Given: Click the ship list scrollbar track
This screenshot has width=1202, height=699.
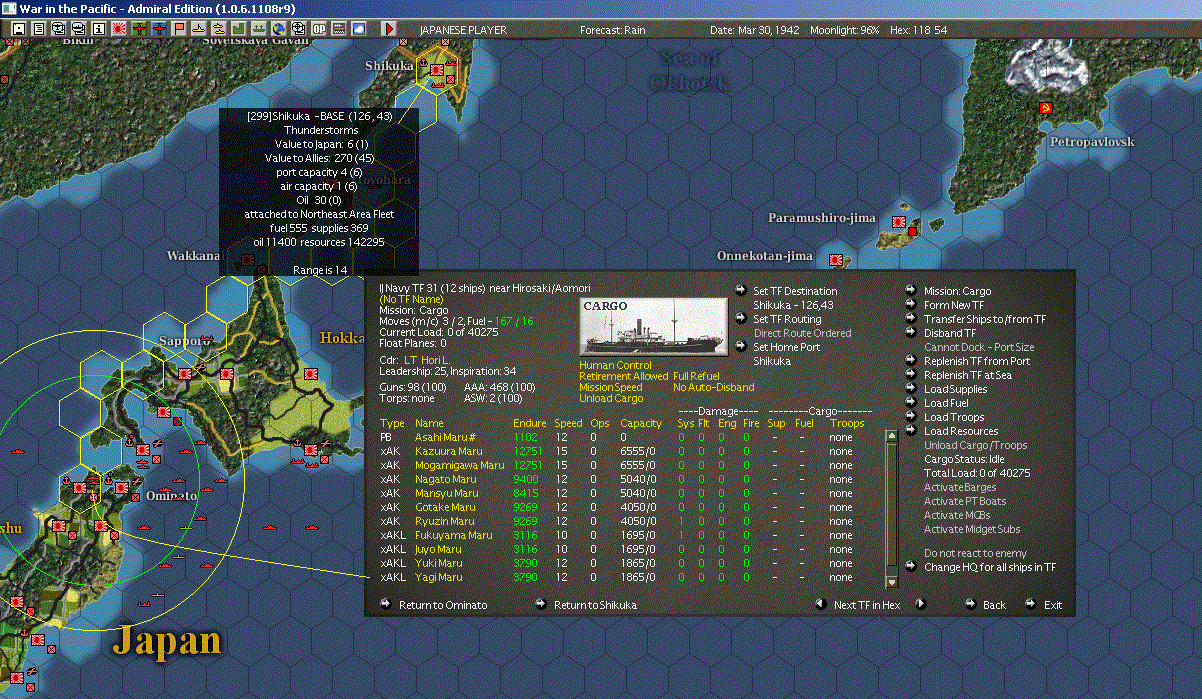Looking at the screenshot, I should click(892, 509).
